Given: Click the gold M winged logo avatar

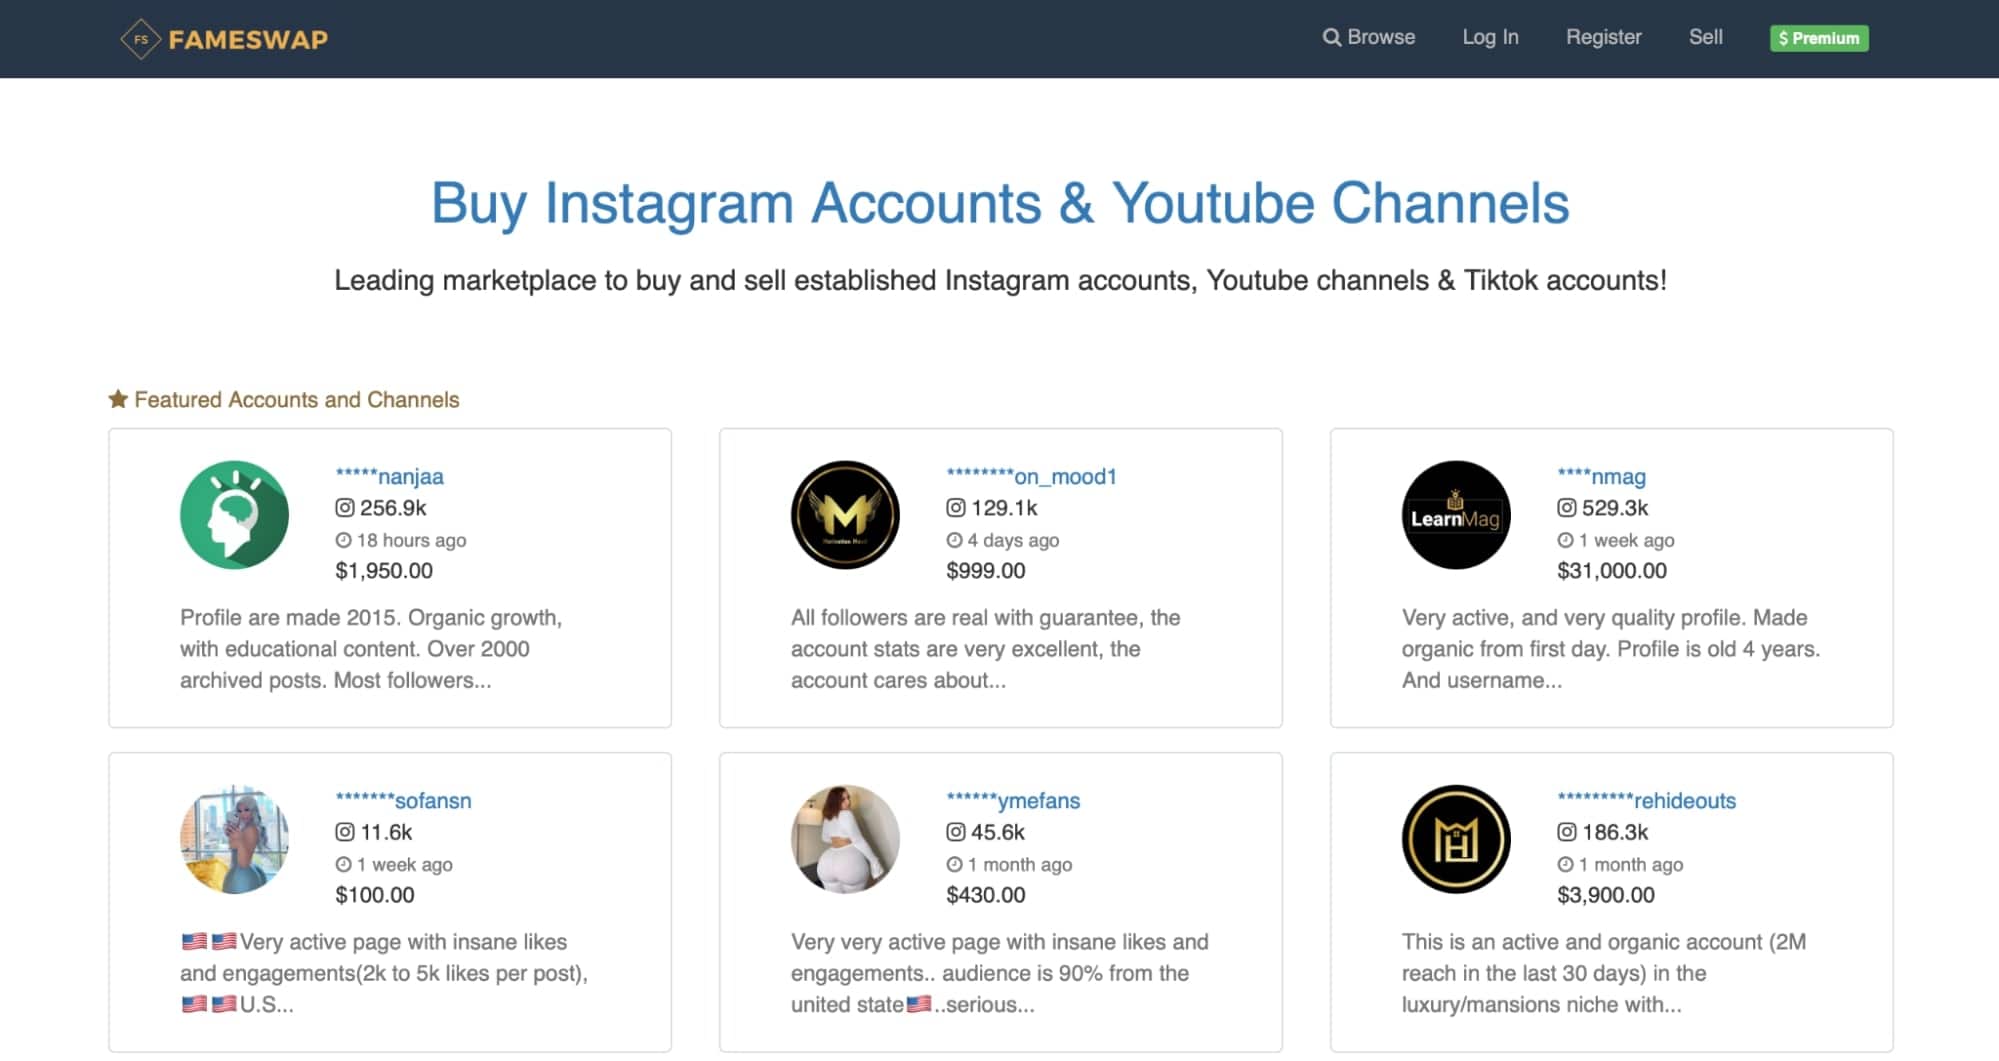Looking at the screenshot, I should pos(845,515).
